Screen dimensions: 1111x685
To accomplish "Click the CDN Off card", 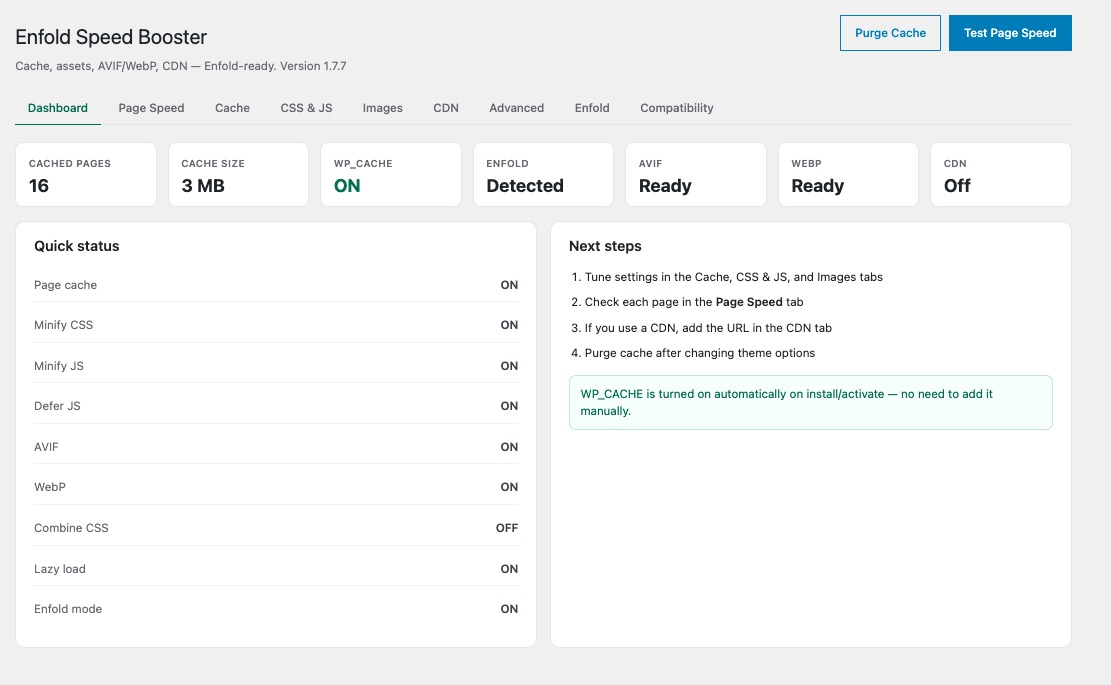I will click(x=1000, y=175).
